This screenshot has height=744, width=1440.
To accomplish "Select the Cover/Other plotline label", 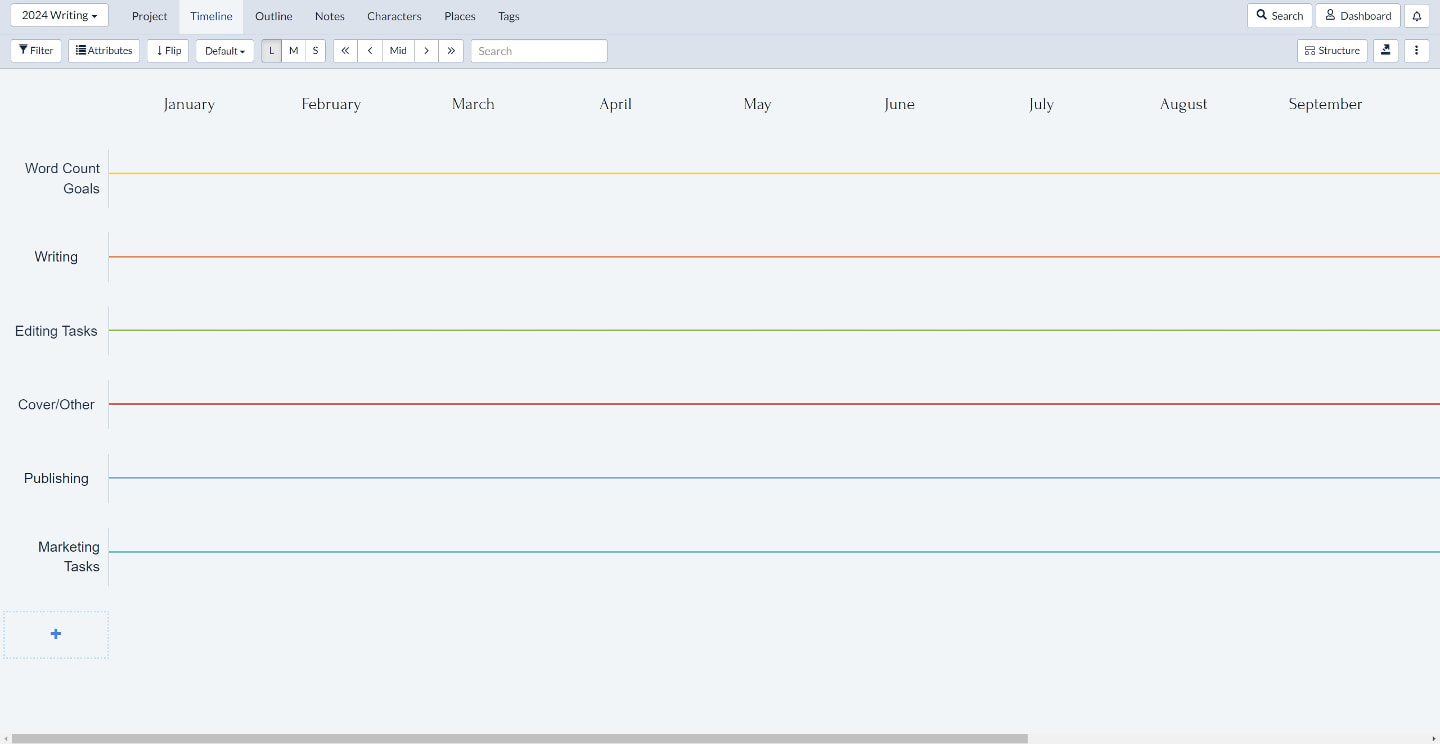I will 56,405.
